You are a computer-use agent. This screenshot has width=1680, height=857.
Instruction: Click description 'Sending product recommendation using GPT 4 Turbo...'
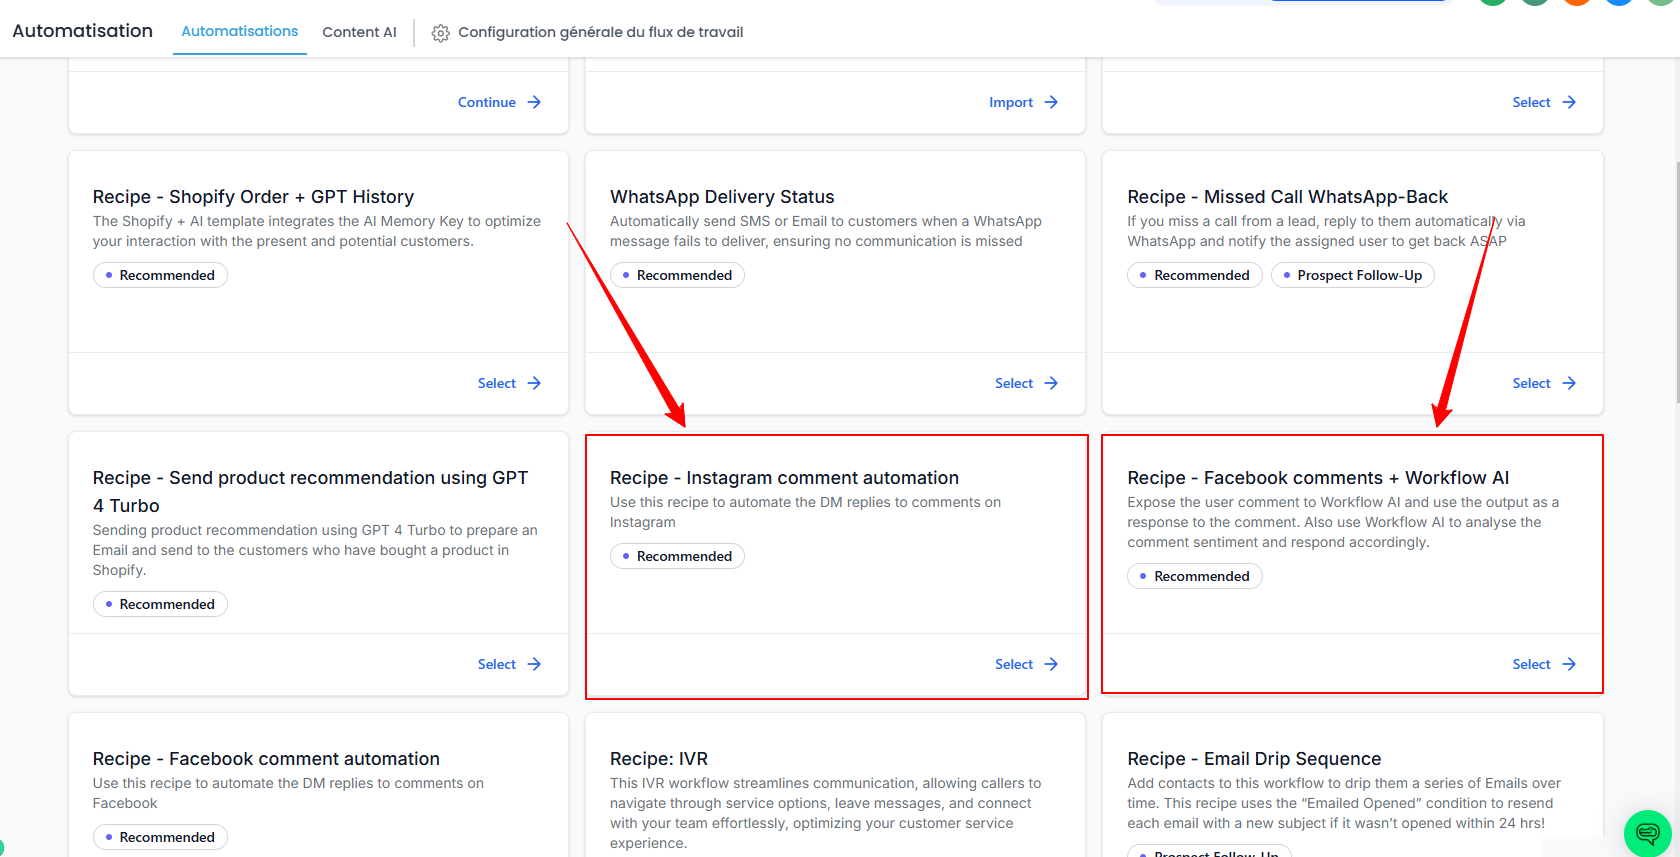pyautogui.click(x=315, y=550)
